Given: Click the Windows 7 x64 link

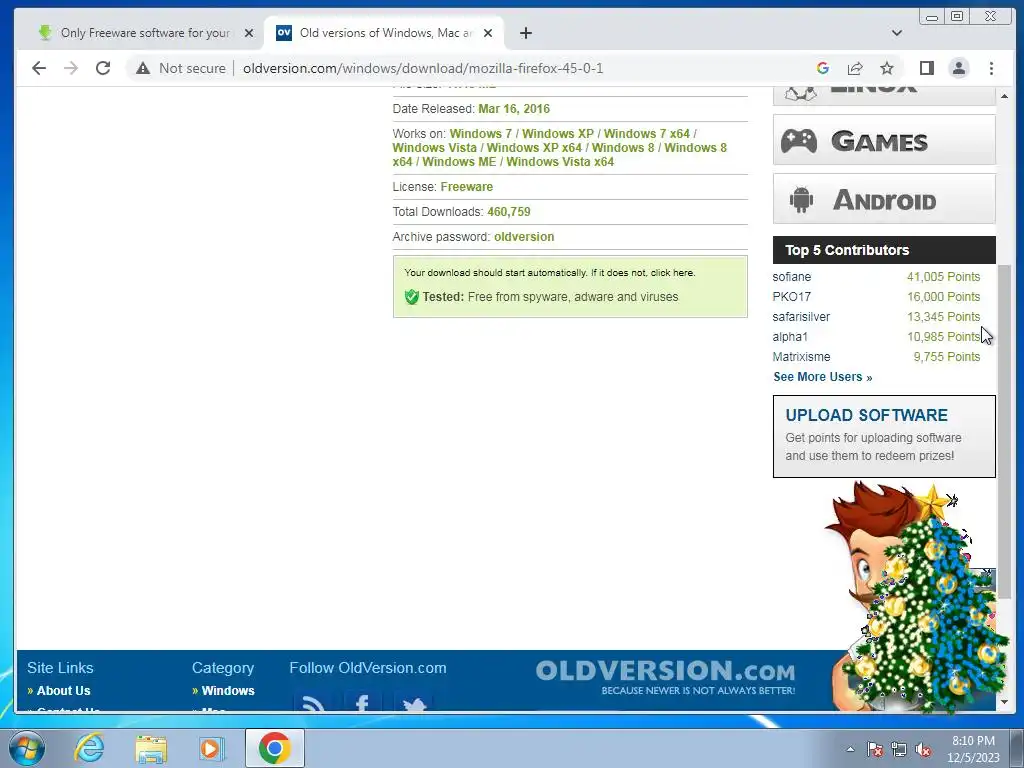Looking at the screenshot, I should pyautogui.click(x=647, y=133).
